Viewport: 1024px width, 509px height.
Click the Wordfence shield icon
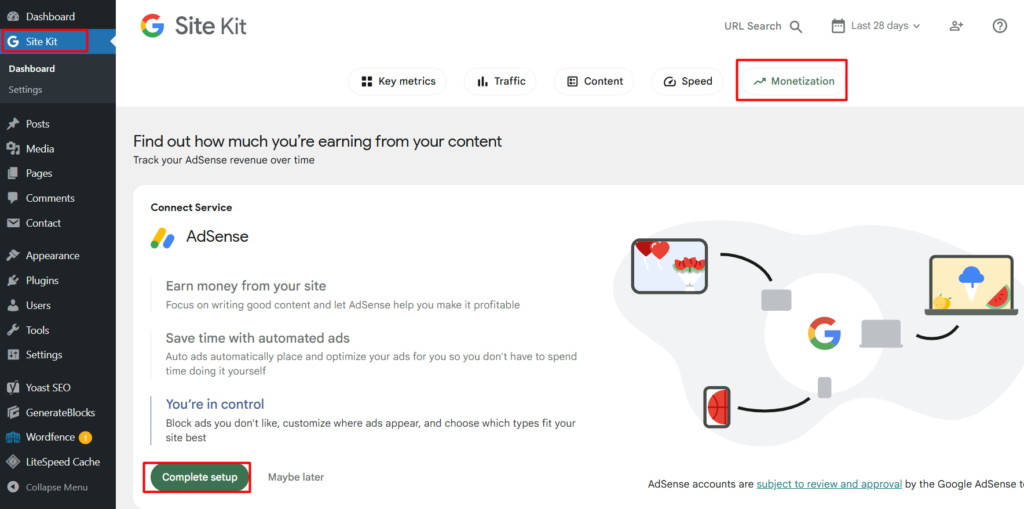(x=13, y=437)
